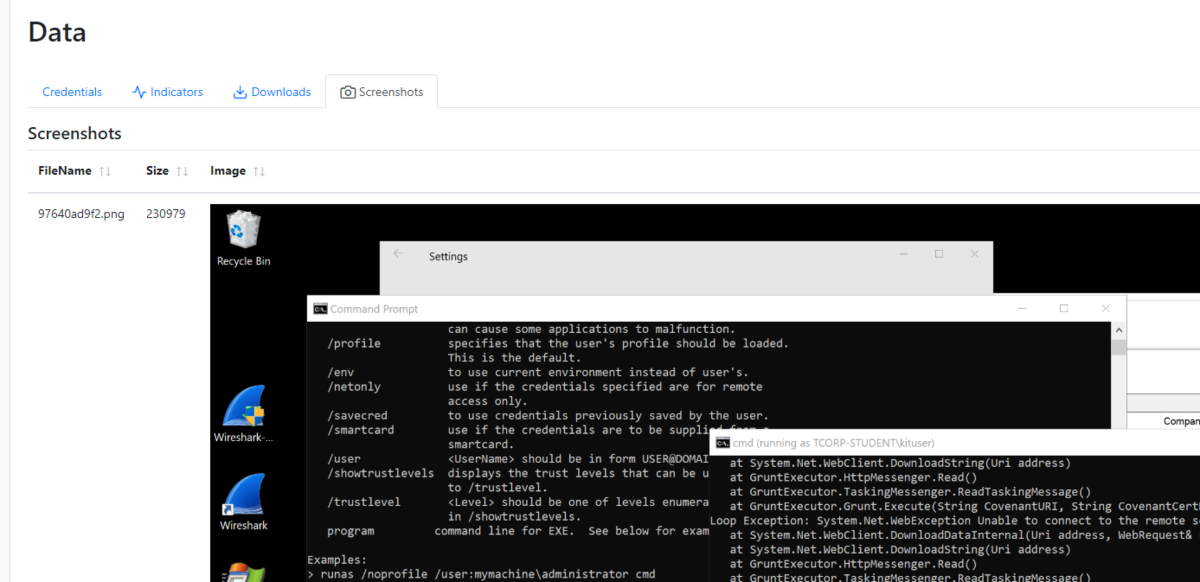Click the Settings window title text
Screen dimensions: 1200x582
(448, 256)
